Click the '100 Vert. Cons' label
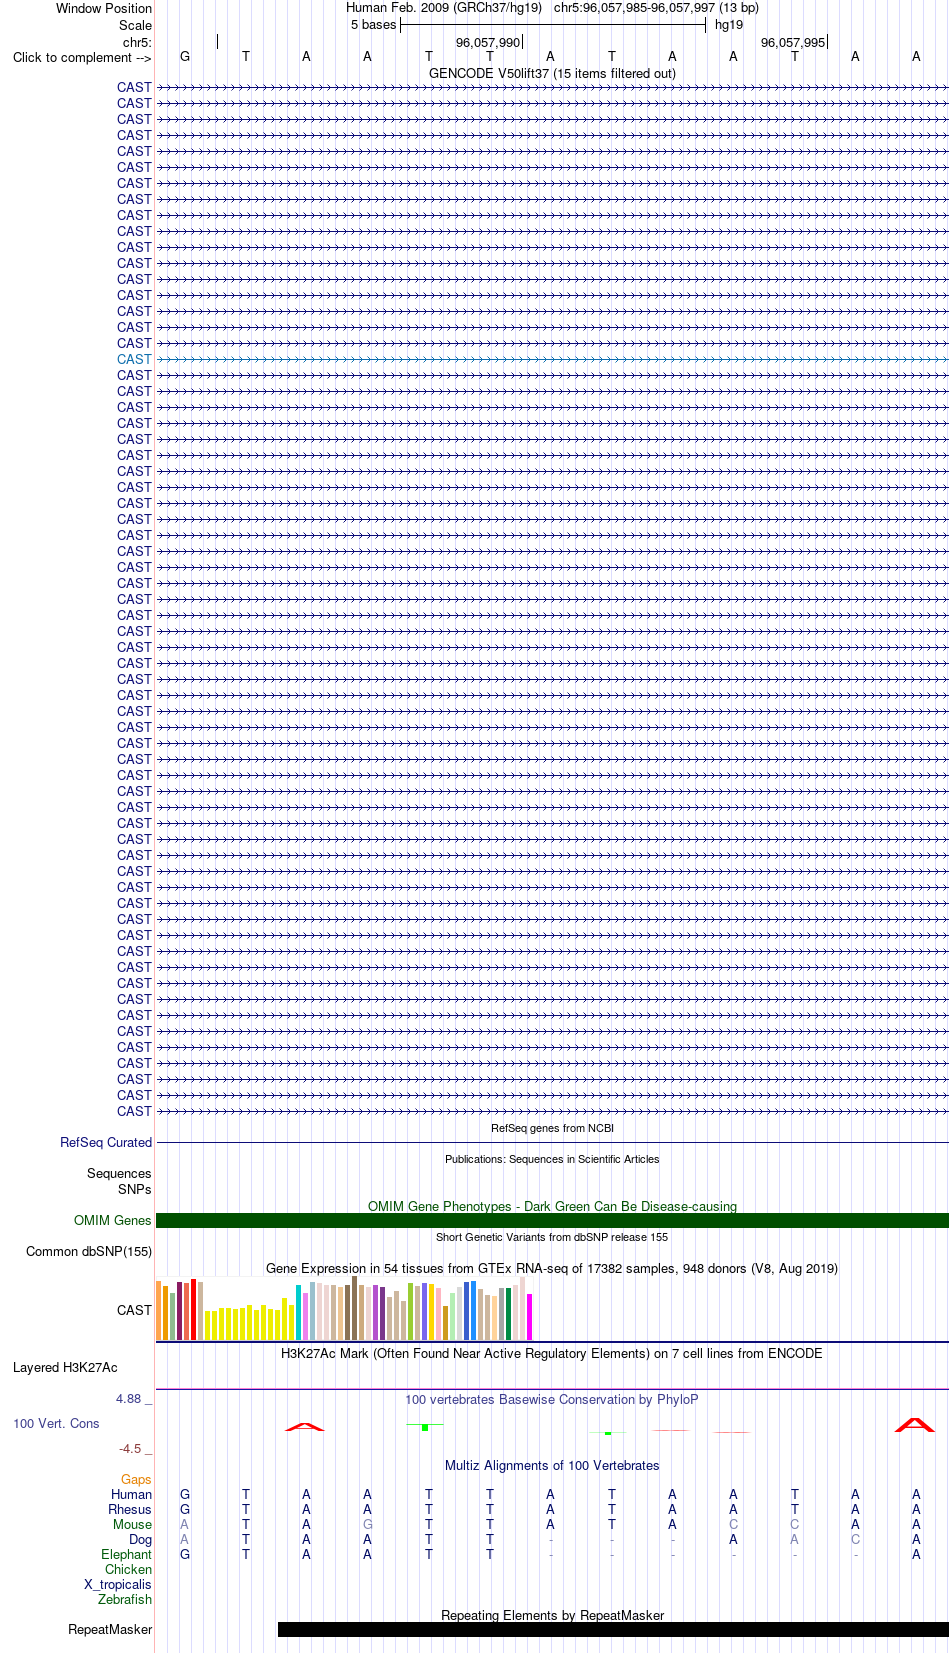The height and width of the screenshot is (1653, 950). tap(56, 1423)
